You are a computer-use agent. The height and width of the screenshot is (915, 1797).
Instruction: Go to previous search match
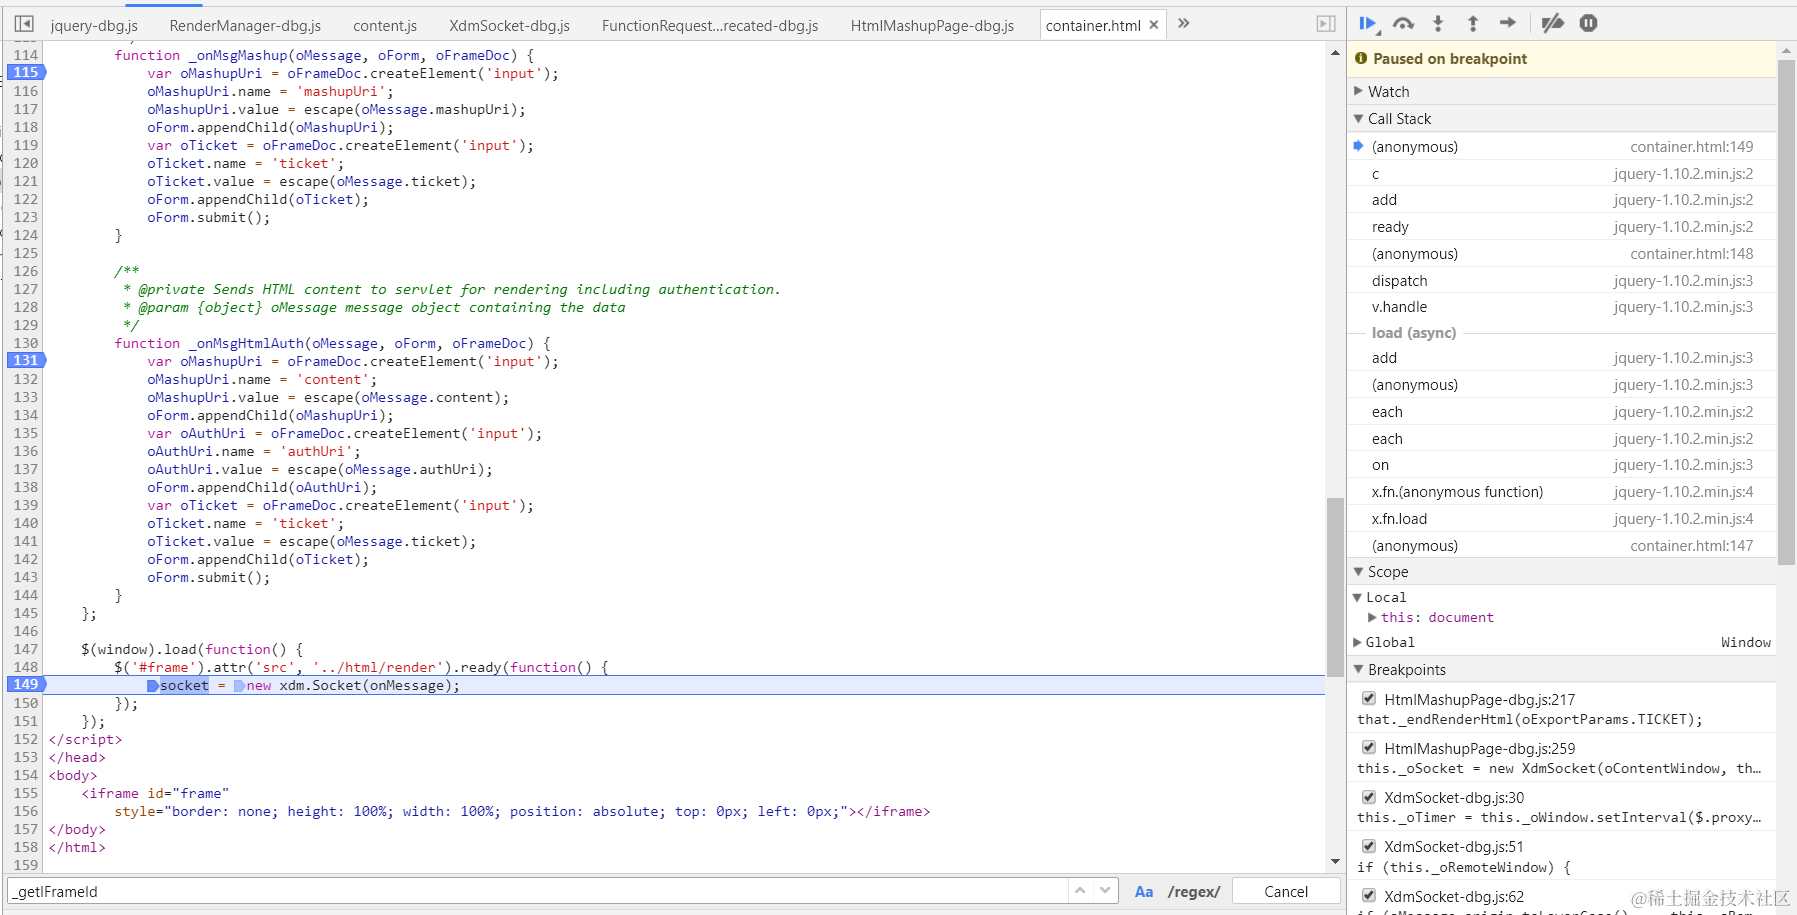[1080, 890]
